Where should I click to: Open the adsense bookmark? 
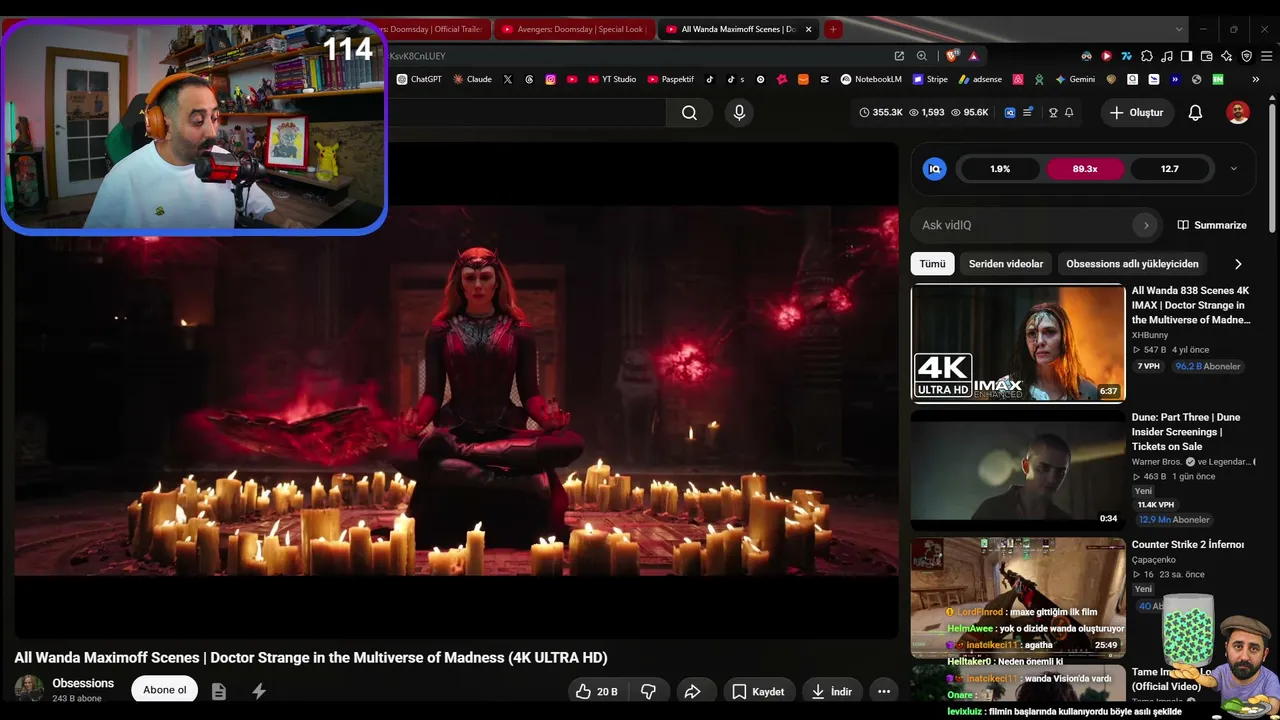point(980,79)
